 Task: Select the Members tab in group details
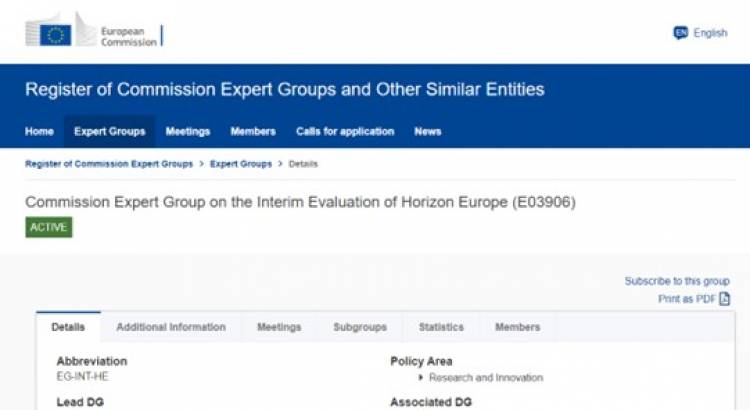tap(518, 327)
